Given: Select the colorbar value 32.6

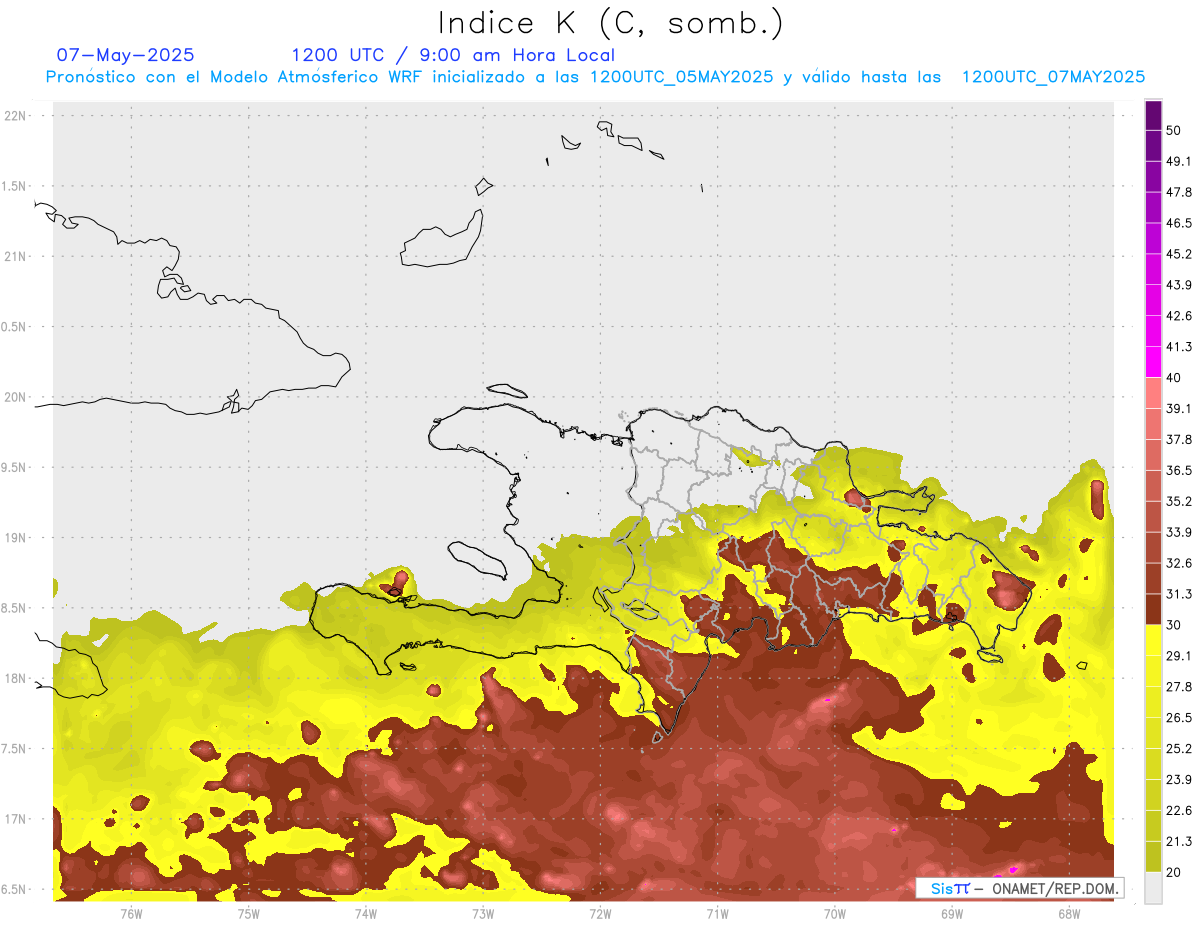Looking at the screenshot, I should pyautogui.click(x=1179, y=563).
